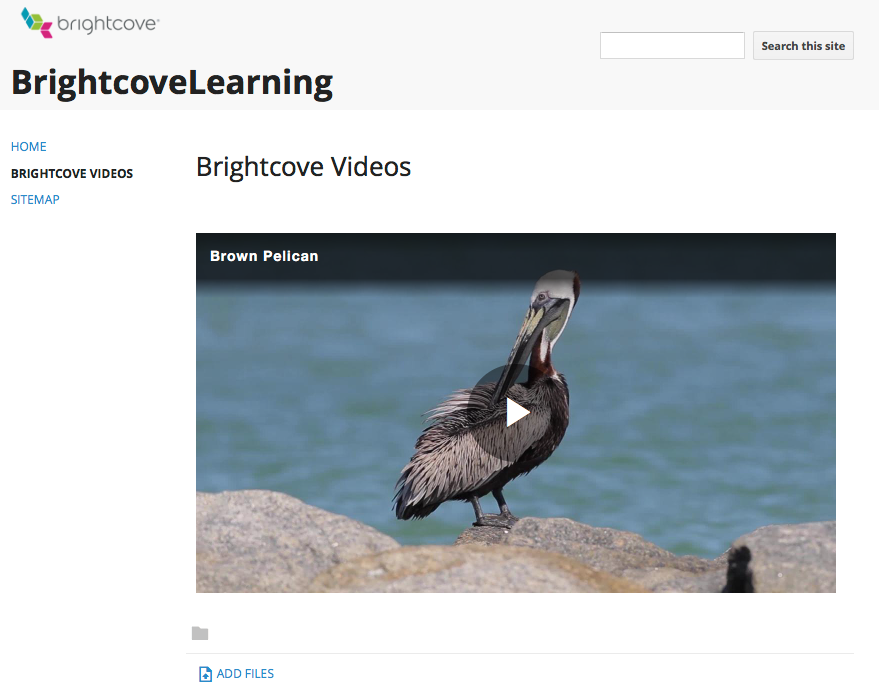Click the pelican's feet on the rock
This screenshot has width=879, height=692.
tap(492, 517)
